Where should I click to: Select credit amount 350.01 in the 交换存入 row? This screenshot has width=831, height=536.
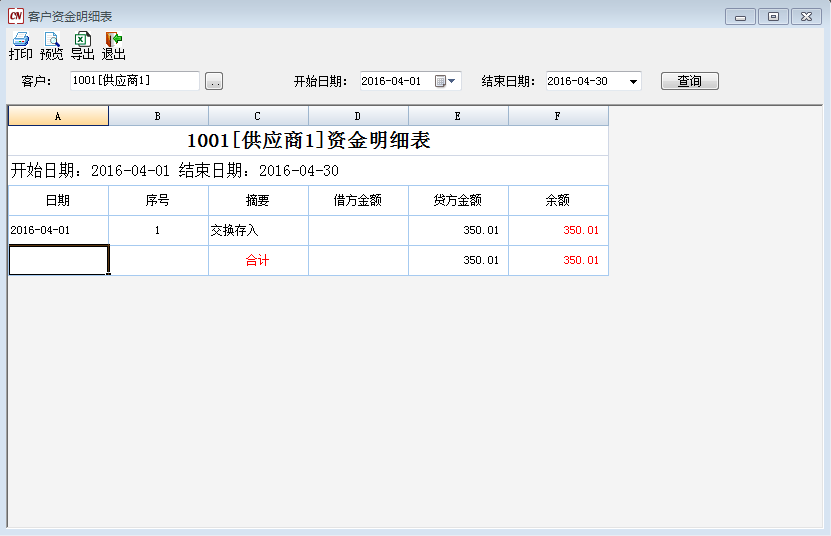click(x=458, y=230)
